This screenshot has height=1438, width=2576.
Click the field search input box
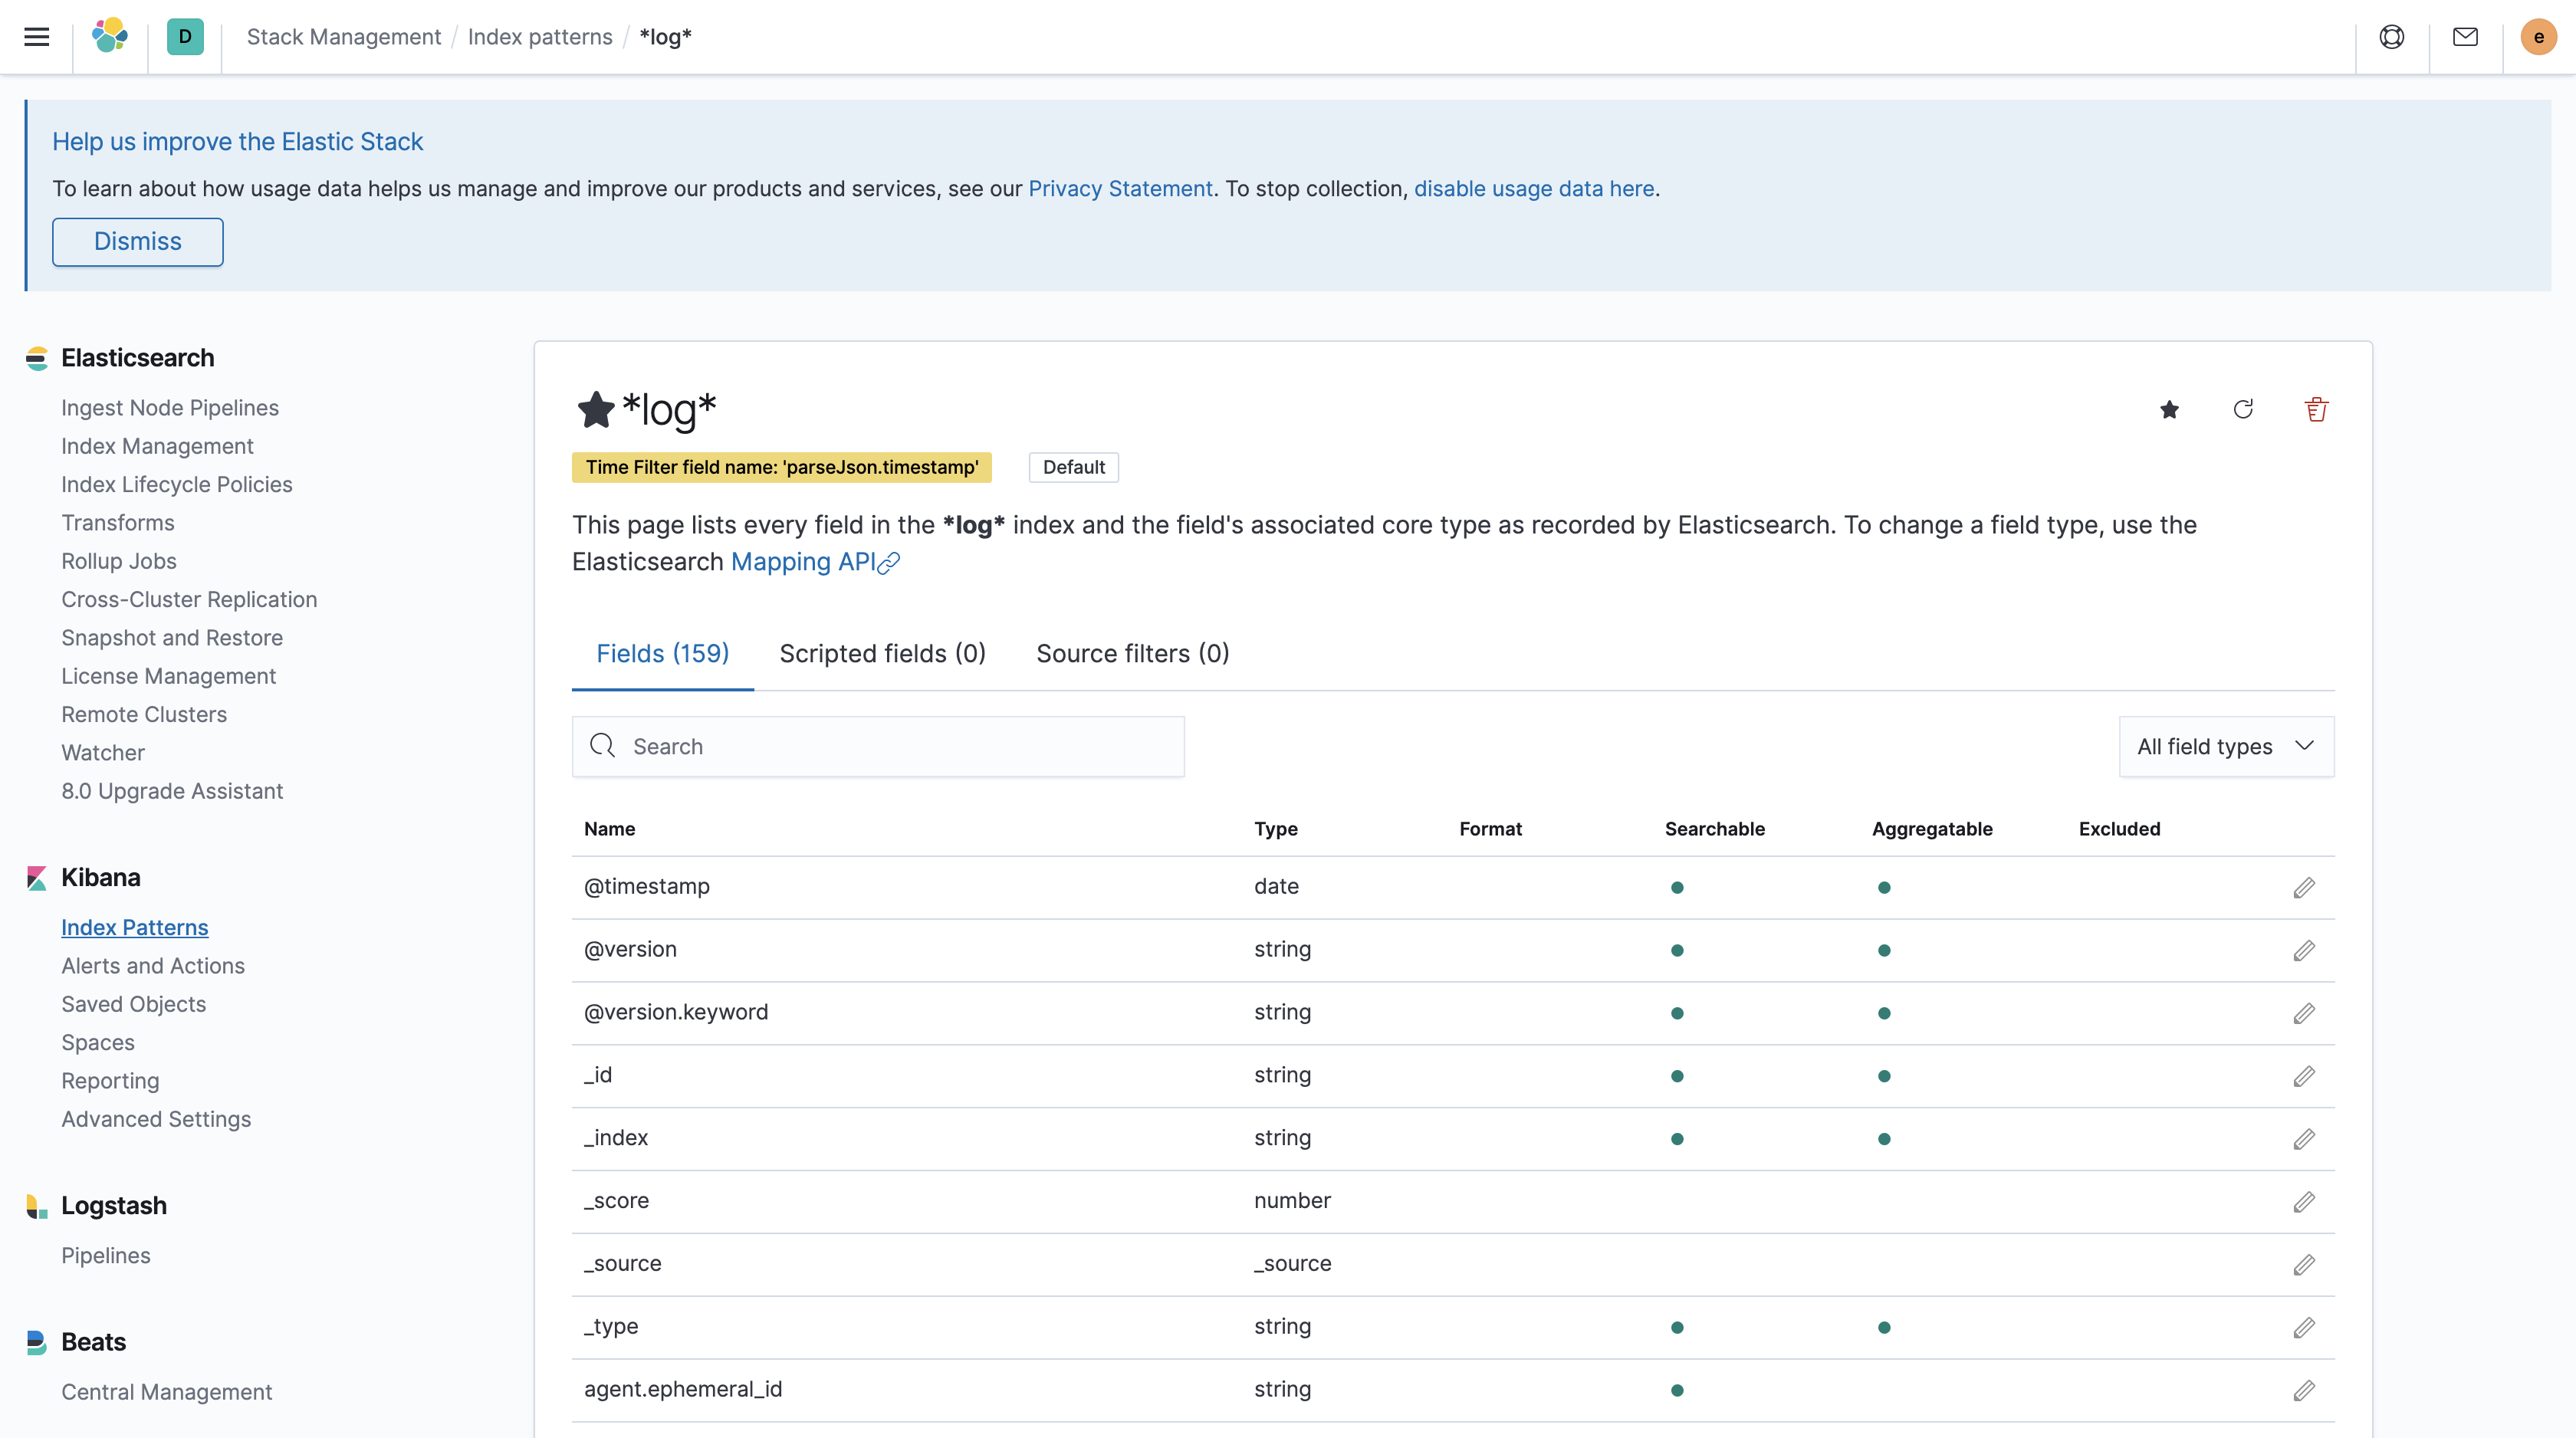(x=878, y=746)
